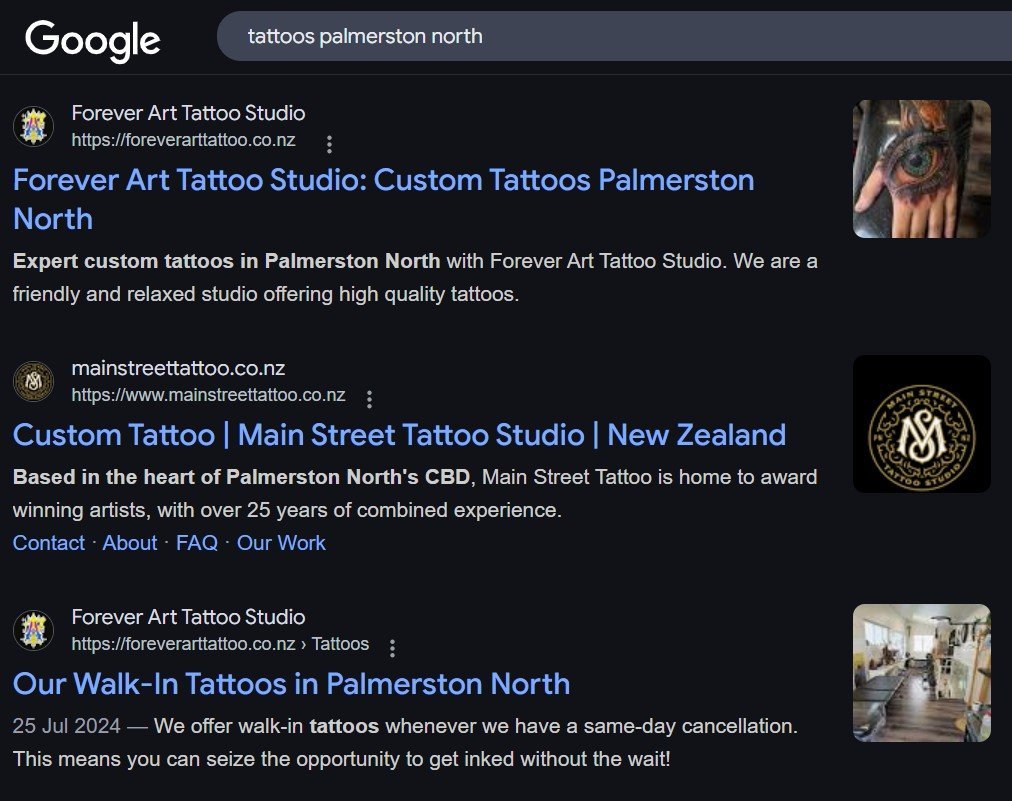
Task: Select the 'Our Work' sitelink
Action: [x=281, y=543]
